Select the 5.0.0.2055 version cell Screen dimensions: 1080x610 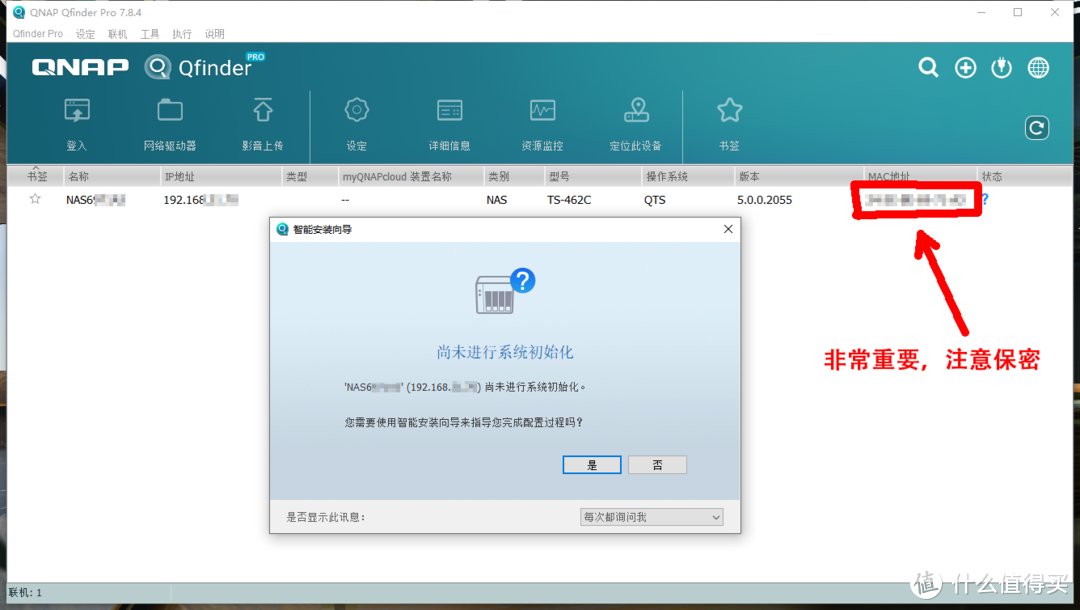[765, 200]
